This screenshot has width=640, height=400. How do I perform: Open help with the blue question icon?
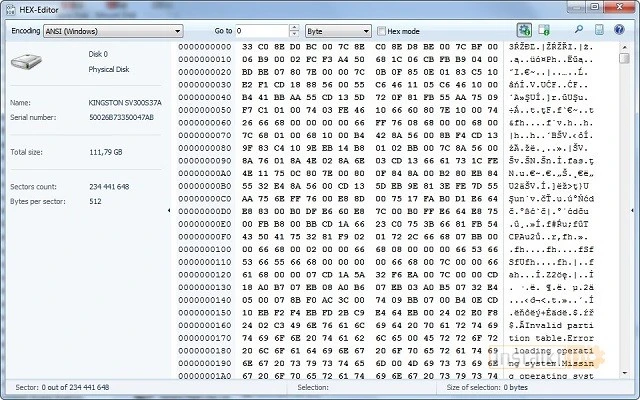(619, 30)
